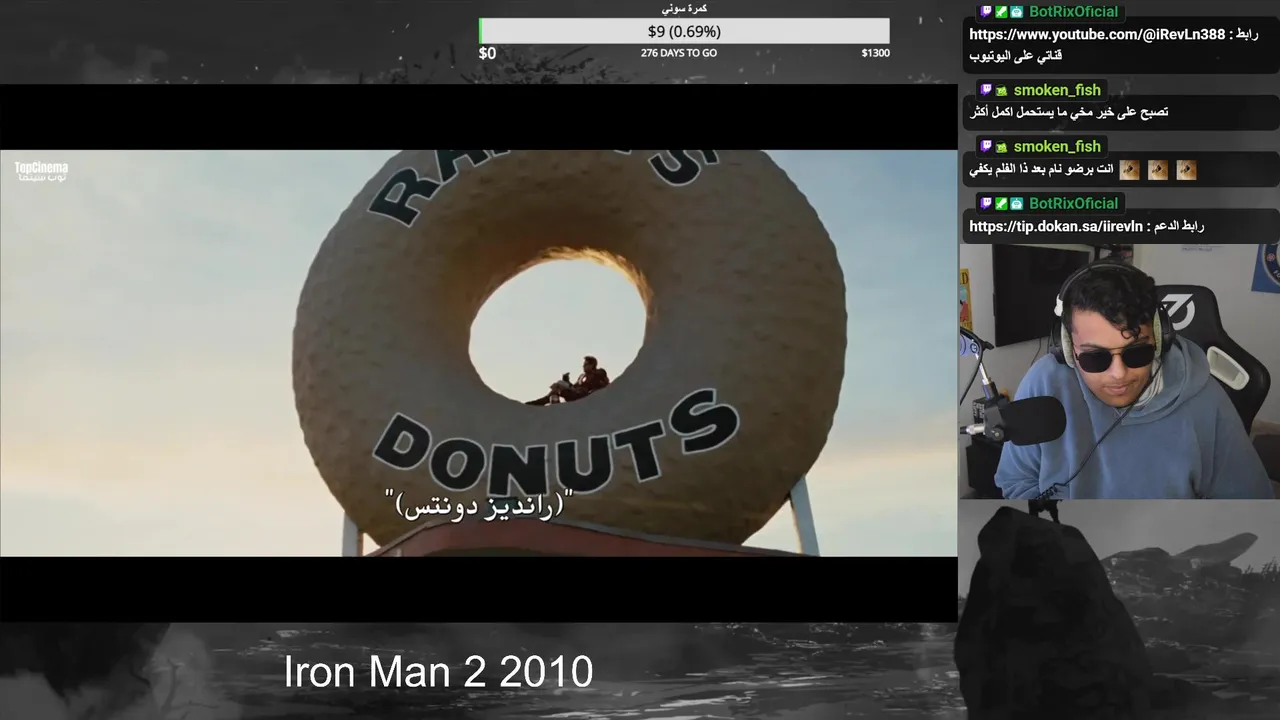Click smoken_fish username on message with emotes
Screen dimensions: 1280x720
point(1056,147)
